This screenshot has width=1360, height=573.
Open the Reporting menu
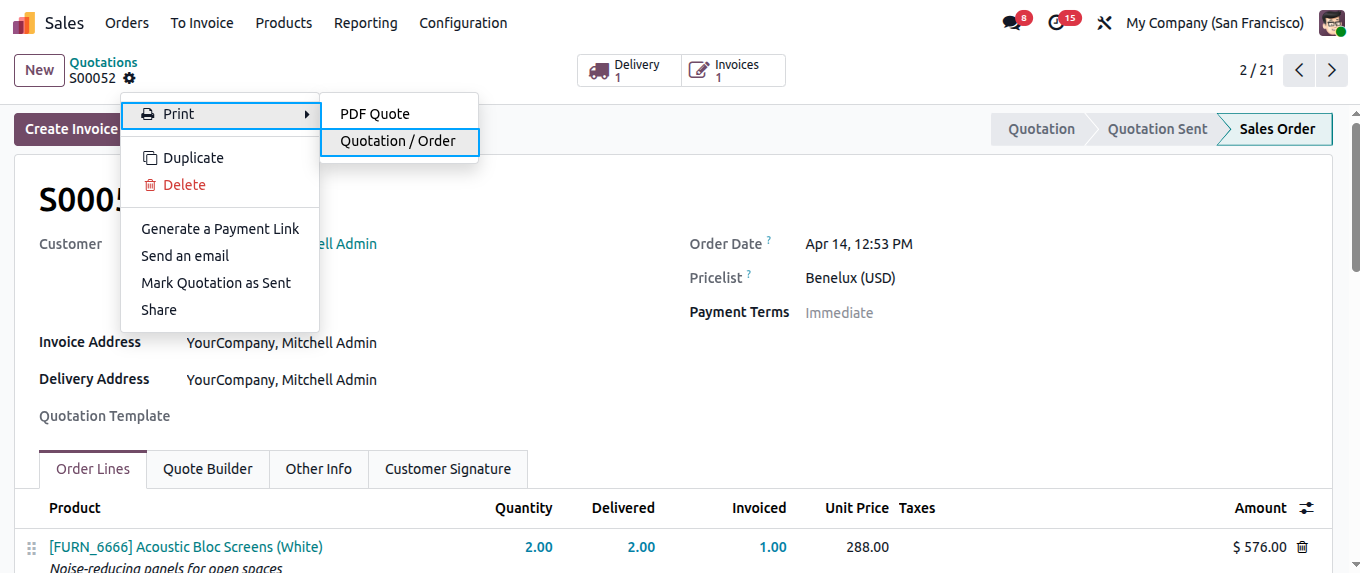pos(366,23)
